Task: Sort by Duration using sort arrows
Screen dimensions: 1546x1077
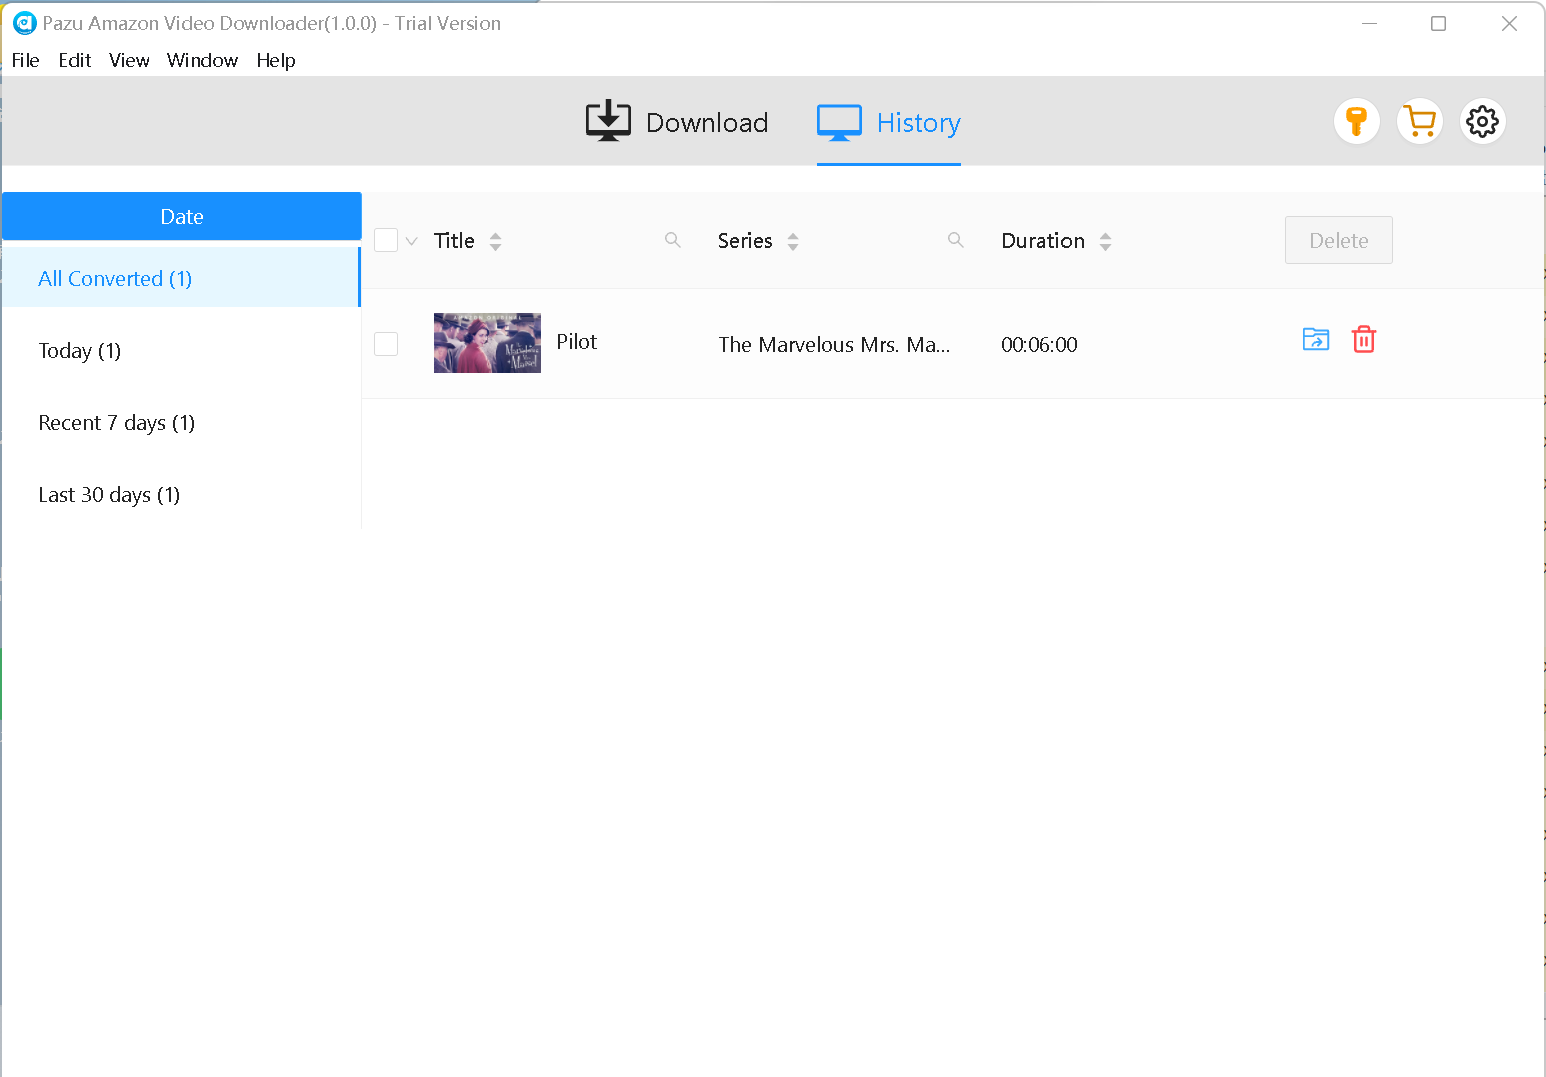Action: [1106, 240]
